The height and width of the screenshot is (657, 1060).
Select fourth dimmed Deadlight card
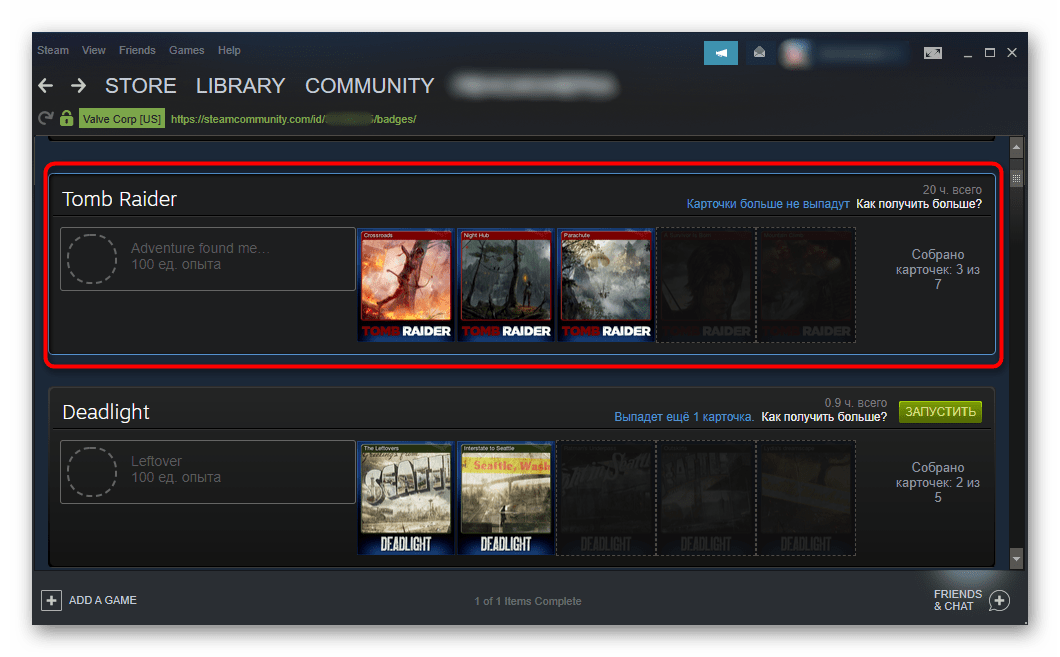706,498
